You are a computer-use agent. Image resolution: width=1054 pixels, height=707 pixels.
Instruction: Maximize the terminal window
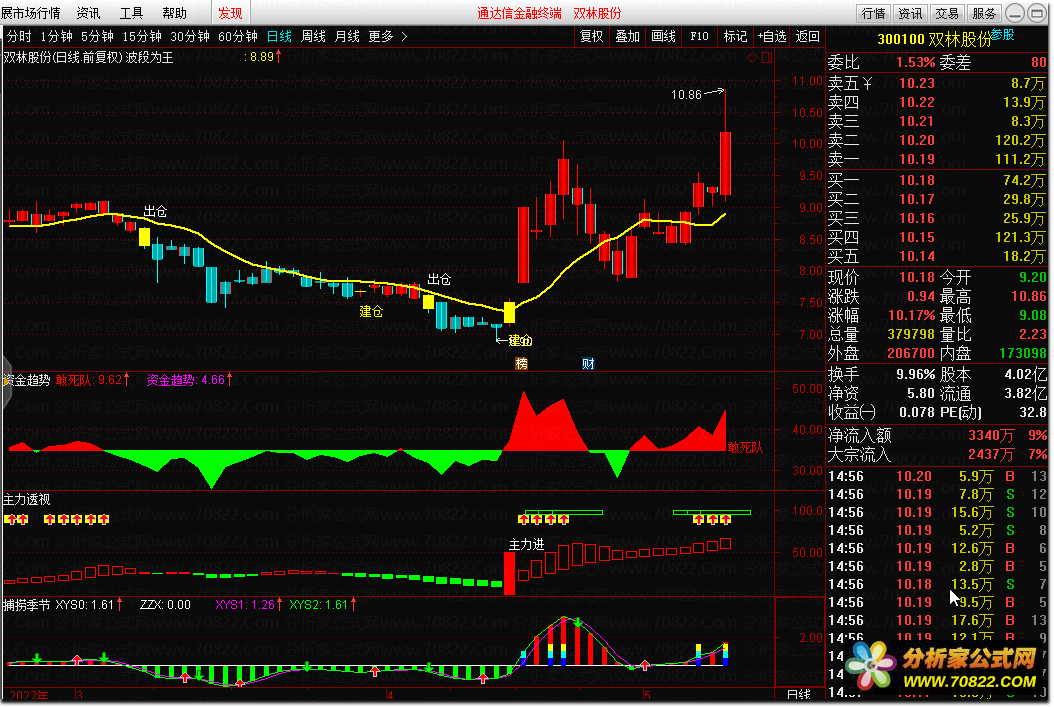[1037, 13]
